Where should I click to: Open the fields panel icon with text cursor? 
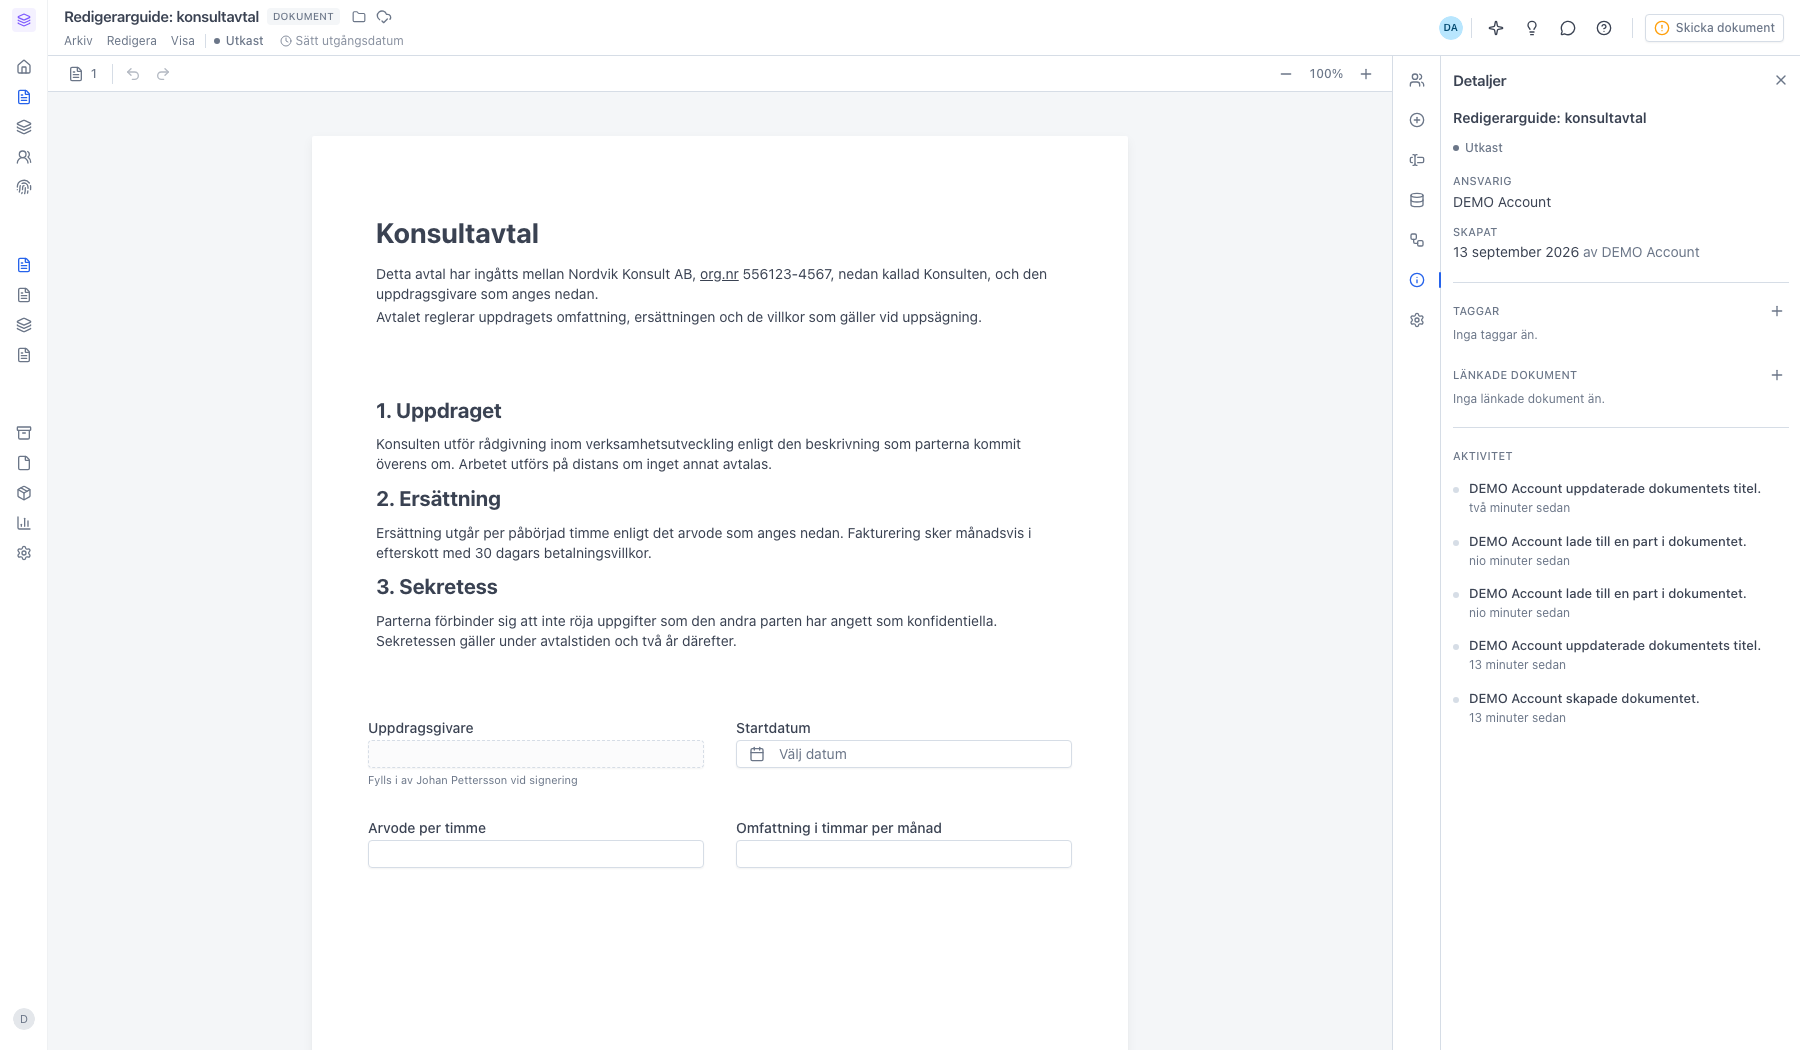click(1417, 160)
